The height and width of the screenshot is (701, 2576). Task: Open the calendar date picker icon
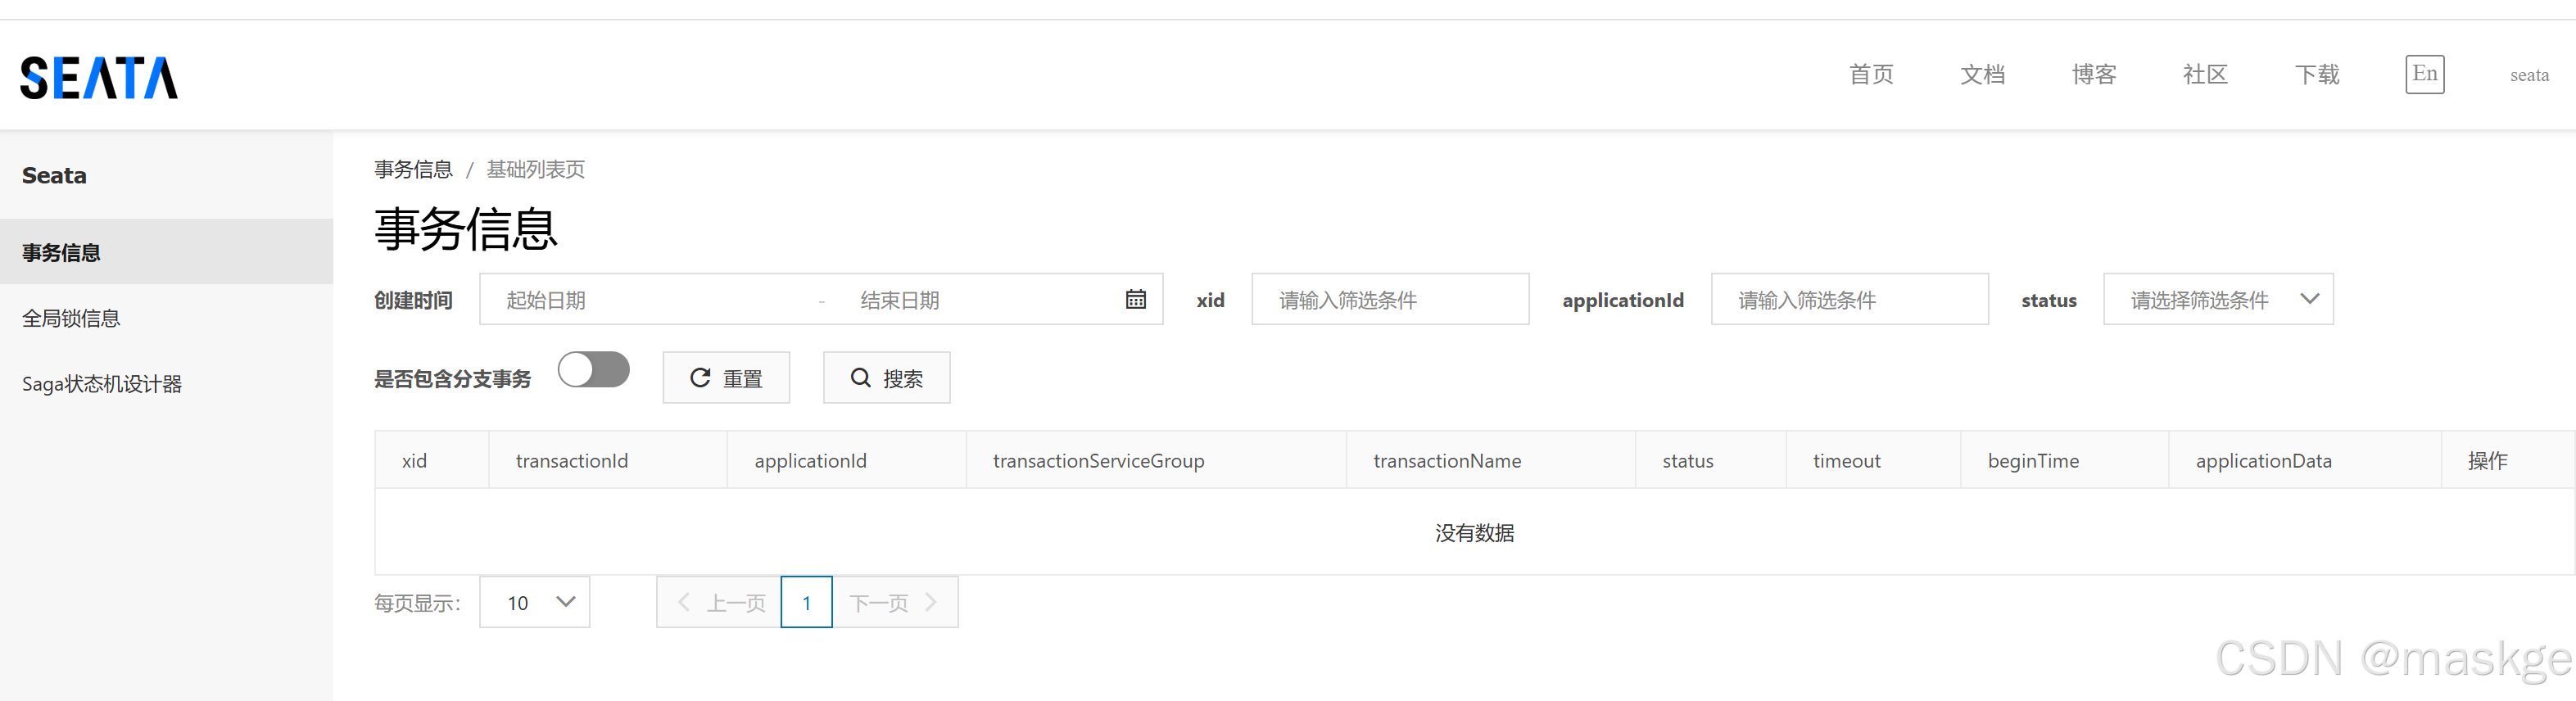click(x=1135, y=299)
